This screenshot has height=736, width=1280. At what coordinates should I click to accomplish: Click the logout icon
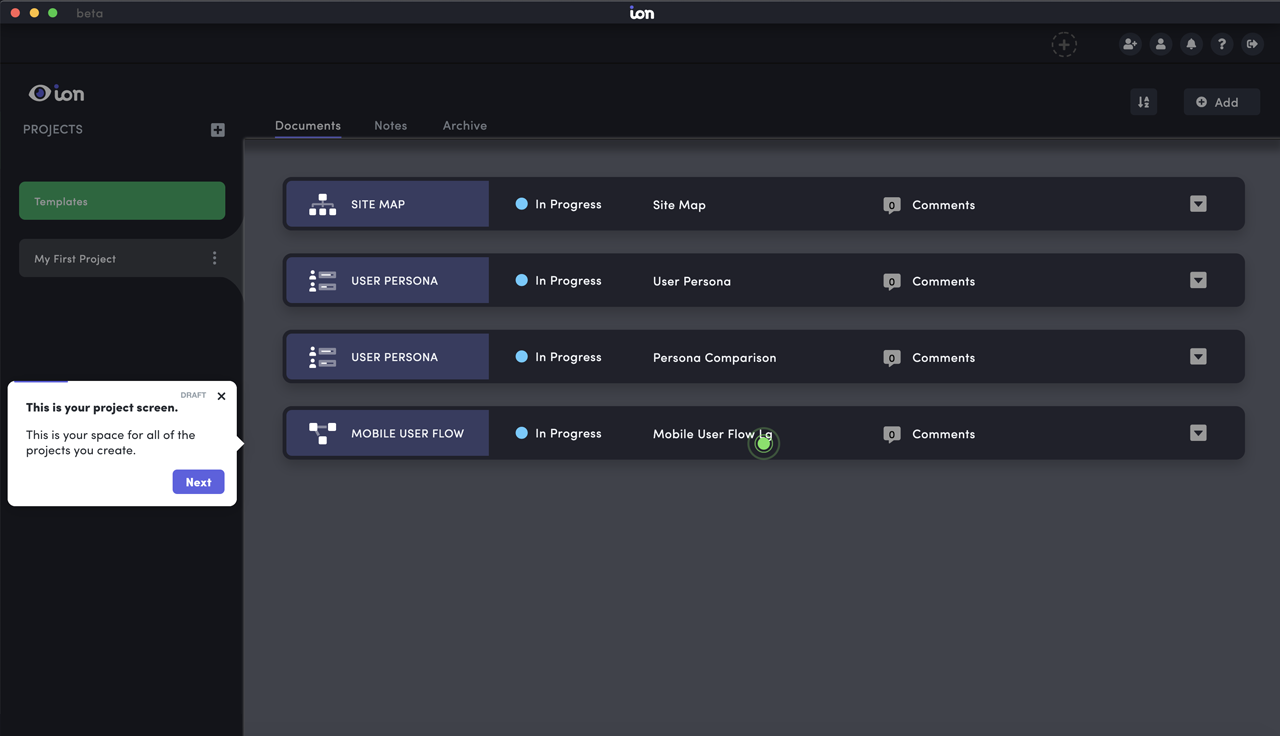tap(1252, 44)
